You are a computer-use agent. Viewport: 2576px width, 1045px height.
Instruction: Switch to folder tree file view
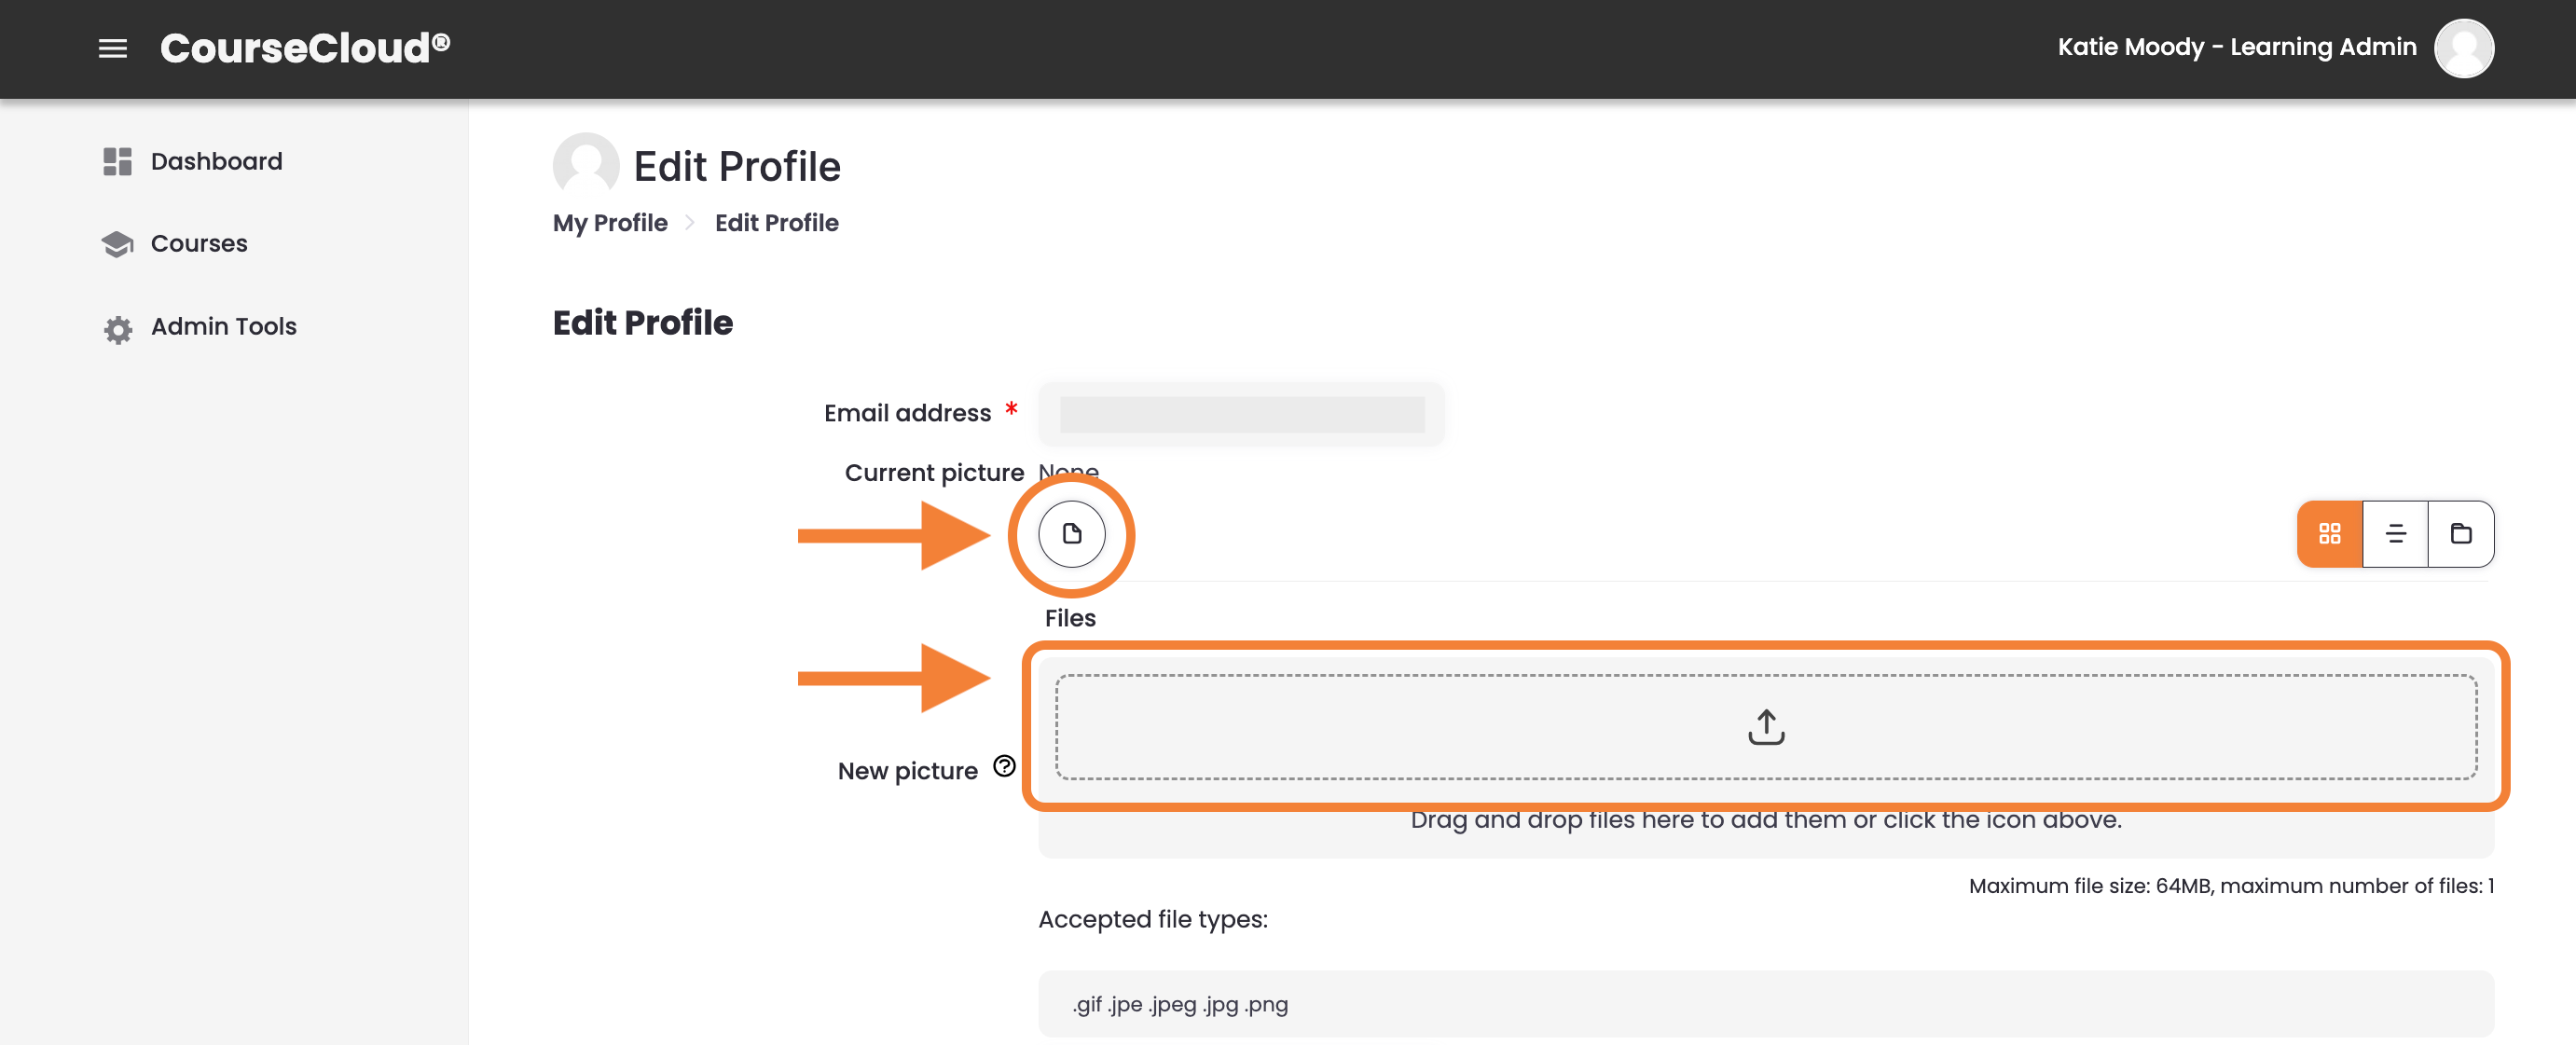click(2460, 534)
